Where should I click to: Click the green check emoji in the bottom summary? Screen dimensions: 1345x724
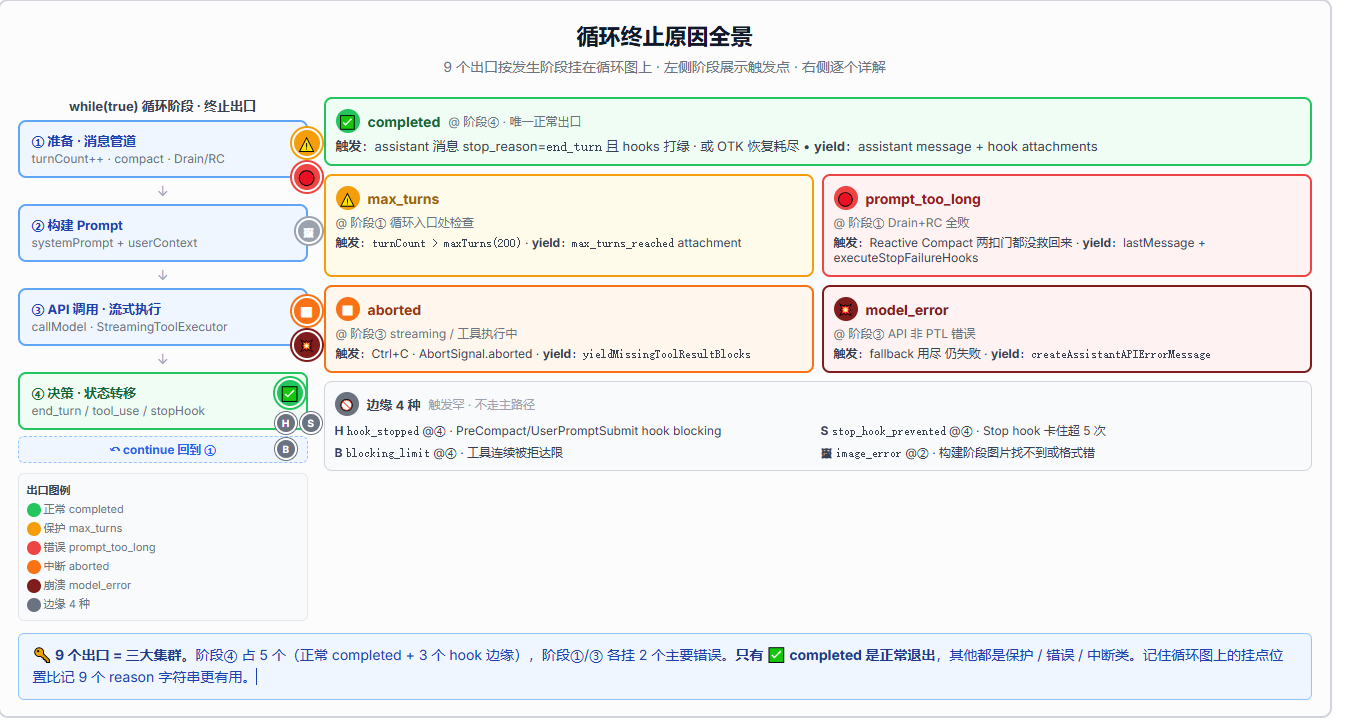[x=776, y=656]
